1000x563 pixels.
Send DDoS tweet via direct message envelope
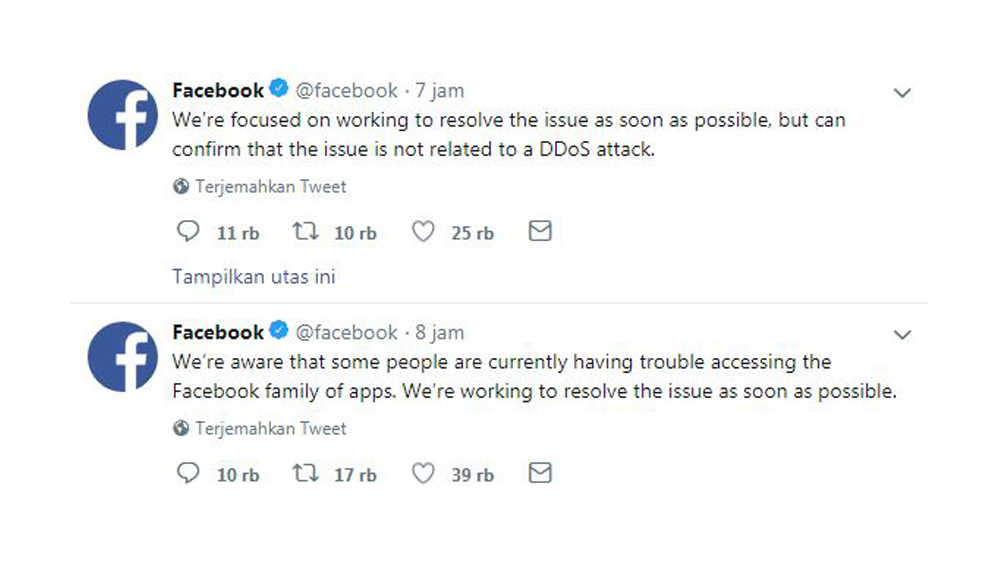pyautogui.click(x=540, y=231)
